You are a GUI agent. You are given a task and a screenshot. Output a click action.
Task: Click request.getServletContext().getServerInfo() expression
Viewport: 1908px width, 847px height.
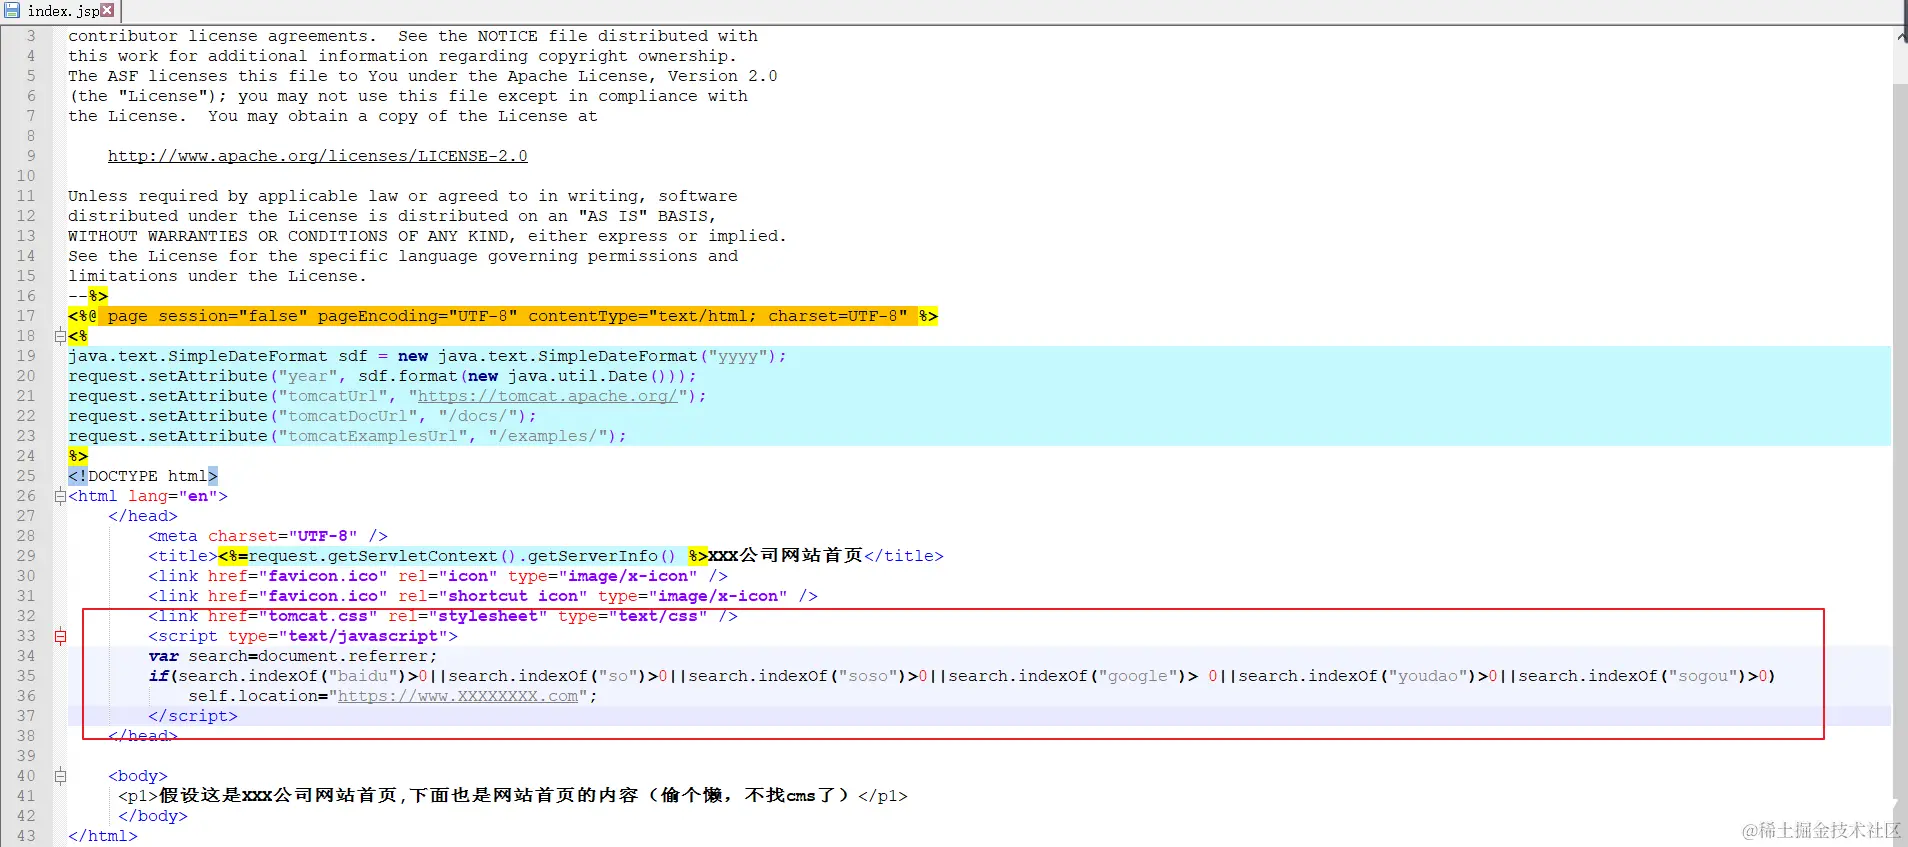coord(462,556)
